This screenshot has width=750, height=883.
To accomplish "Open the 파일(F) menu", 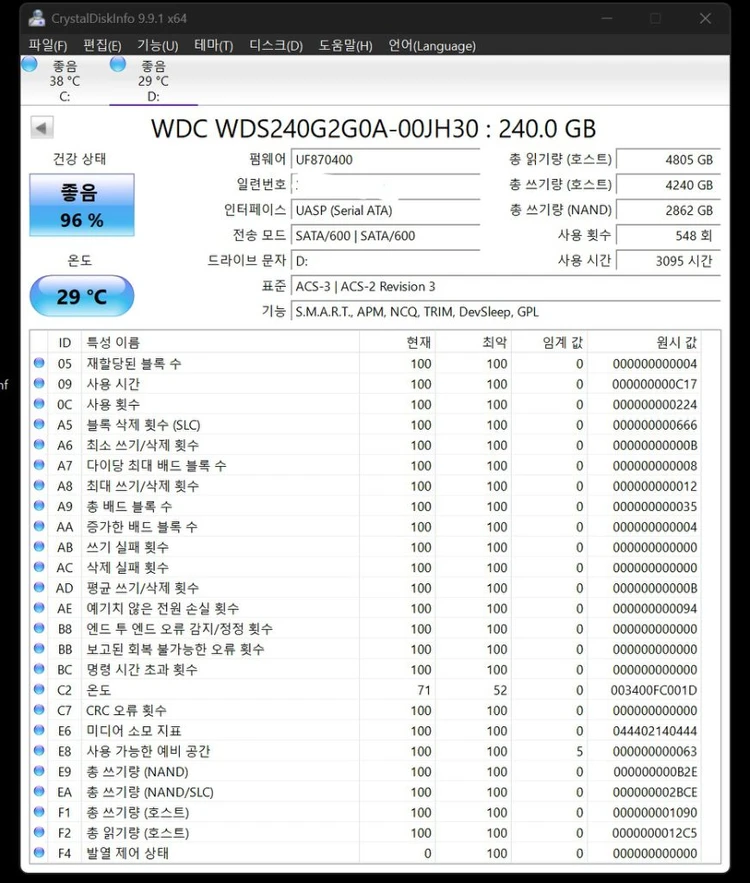I will 47,45.
